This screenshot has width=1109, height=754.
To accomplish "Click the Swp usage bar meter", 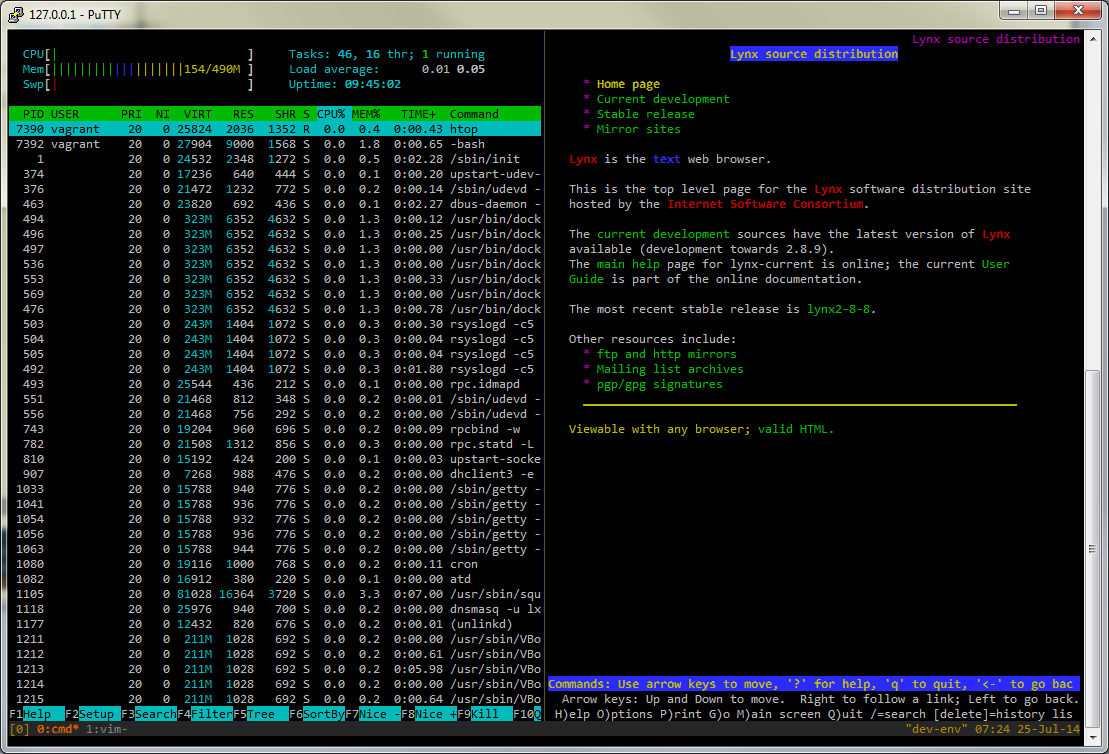I will (138, 84).
